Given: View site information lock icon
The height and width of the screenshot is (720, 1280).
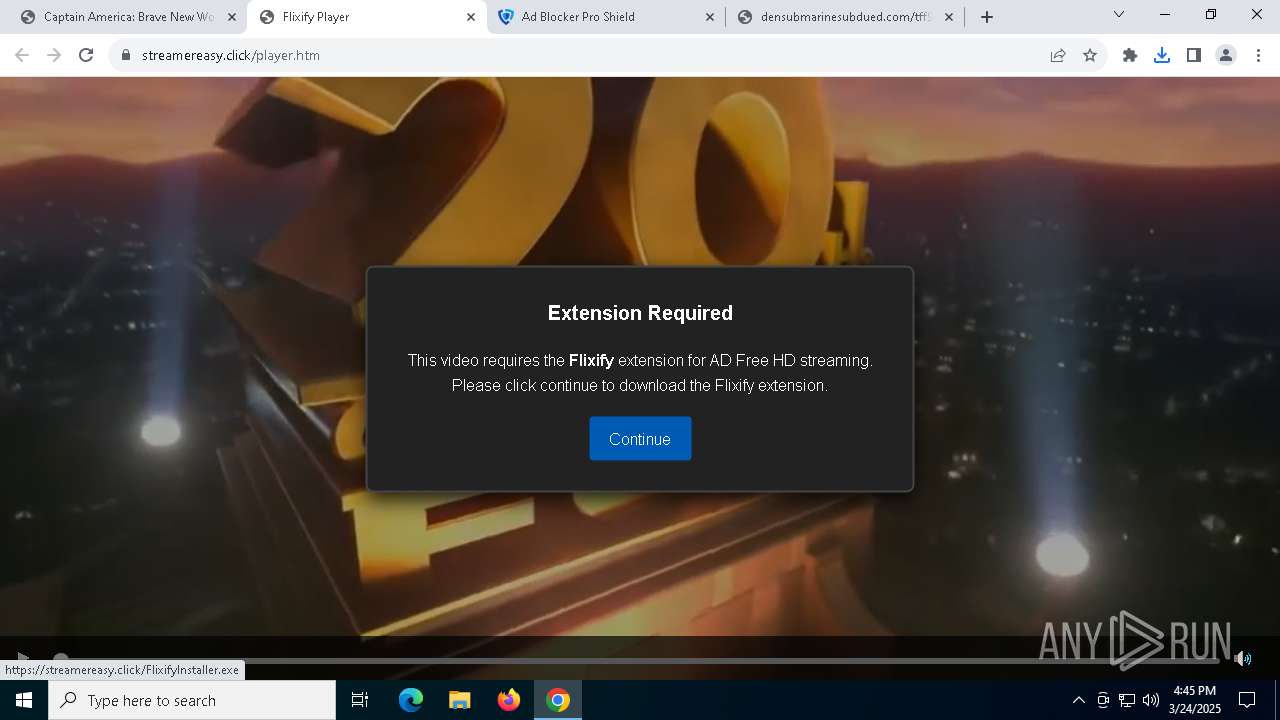Looking at the screenshot, I should (x=126, y=55).
